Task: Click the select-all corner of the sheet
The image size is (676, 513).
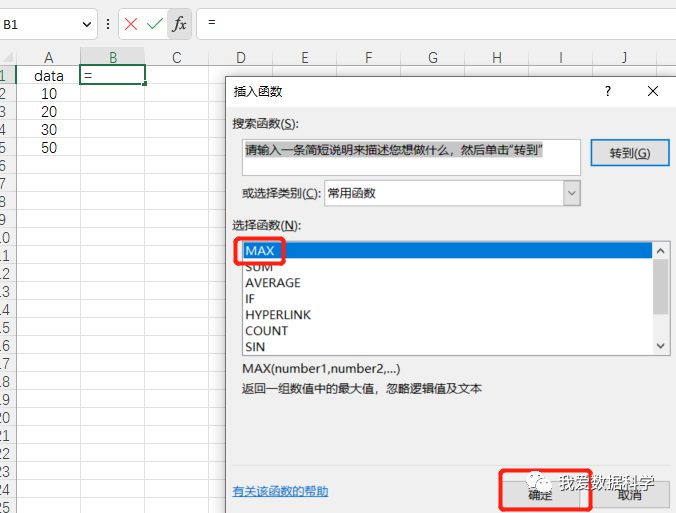Action: 8,57
